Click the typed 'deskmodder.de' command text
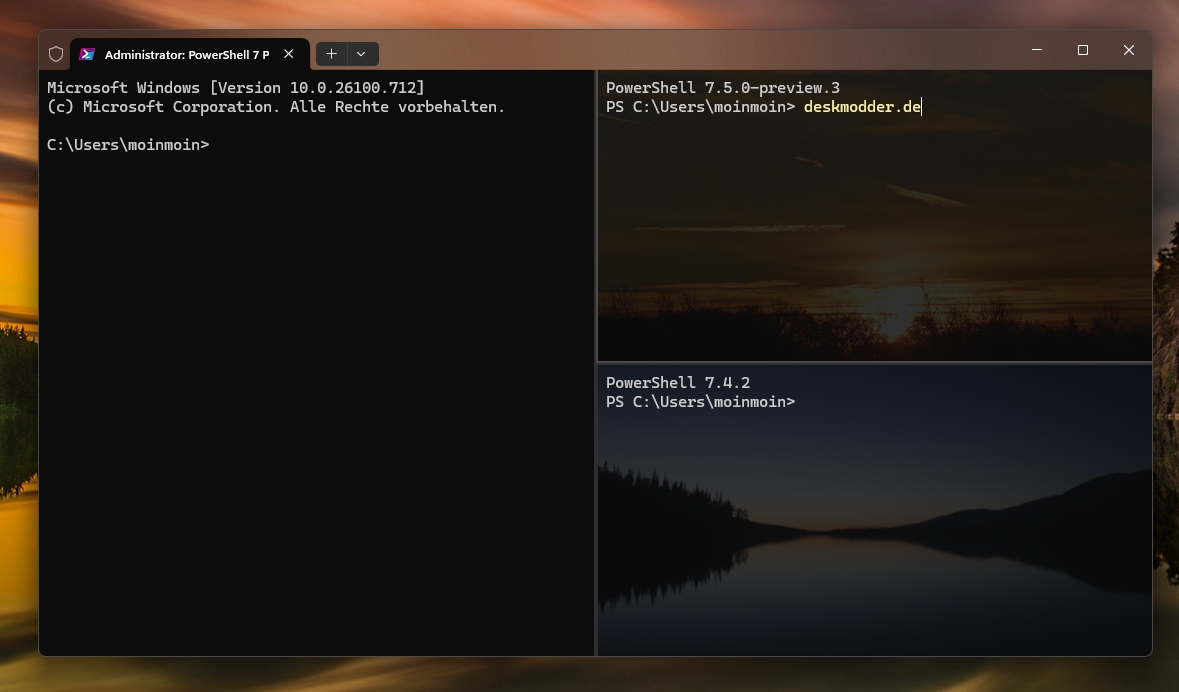1179x692 pixels. pyautogui.click(x=862, y=107)
